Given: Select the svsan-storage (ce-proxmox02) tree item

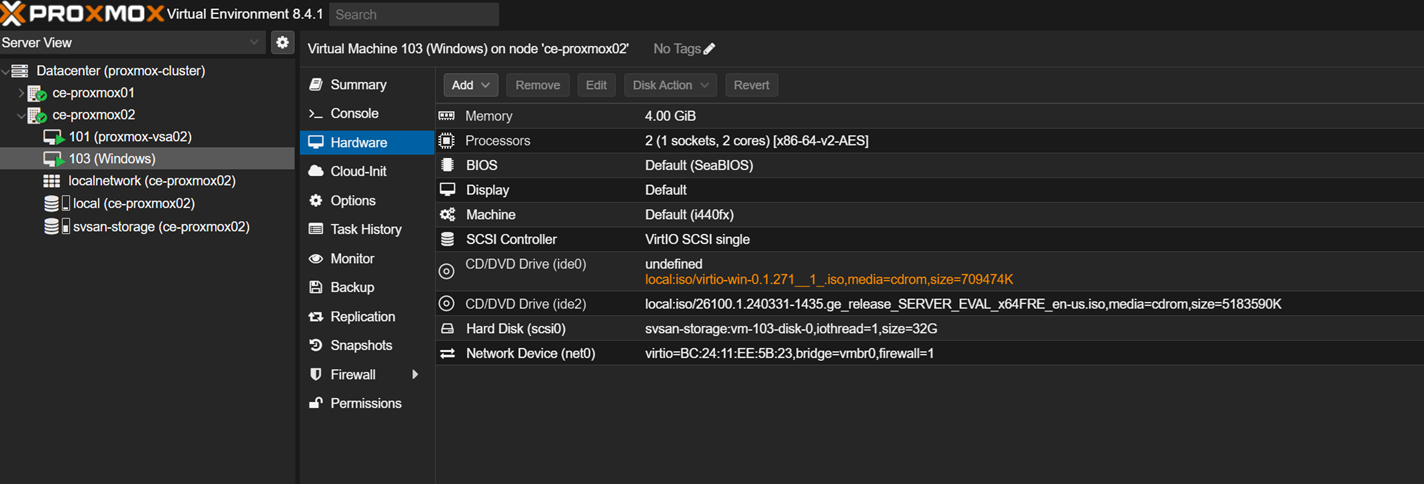Looking at the screenshot, I should pyautogui.click(x=161, y=227).
